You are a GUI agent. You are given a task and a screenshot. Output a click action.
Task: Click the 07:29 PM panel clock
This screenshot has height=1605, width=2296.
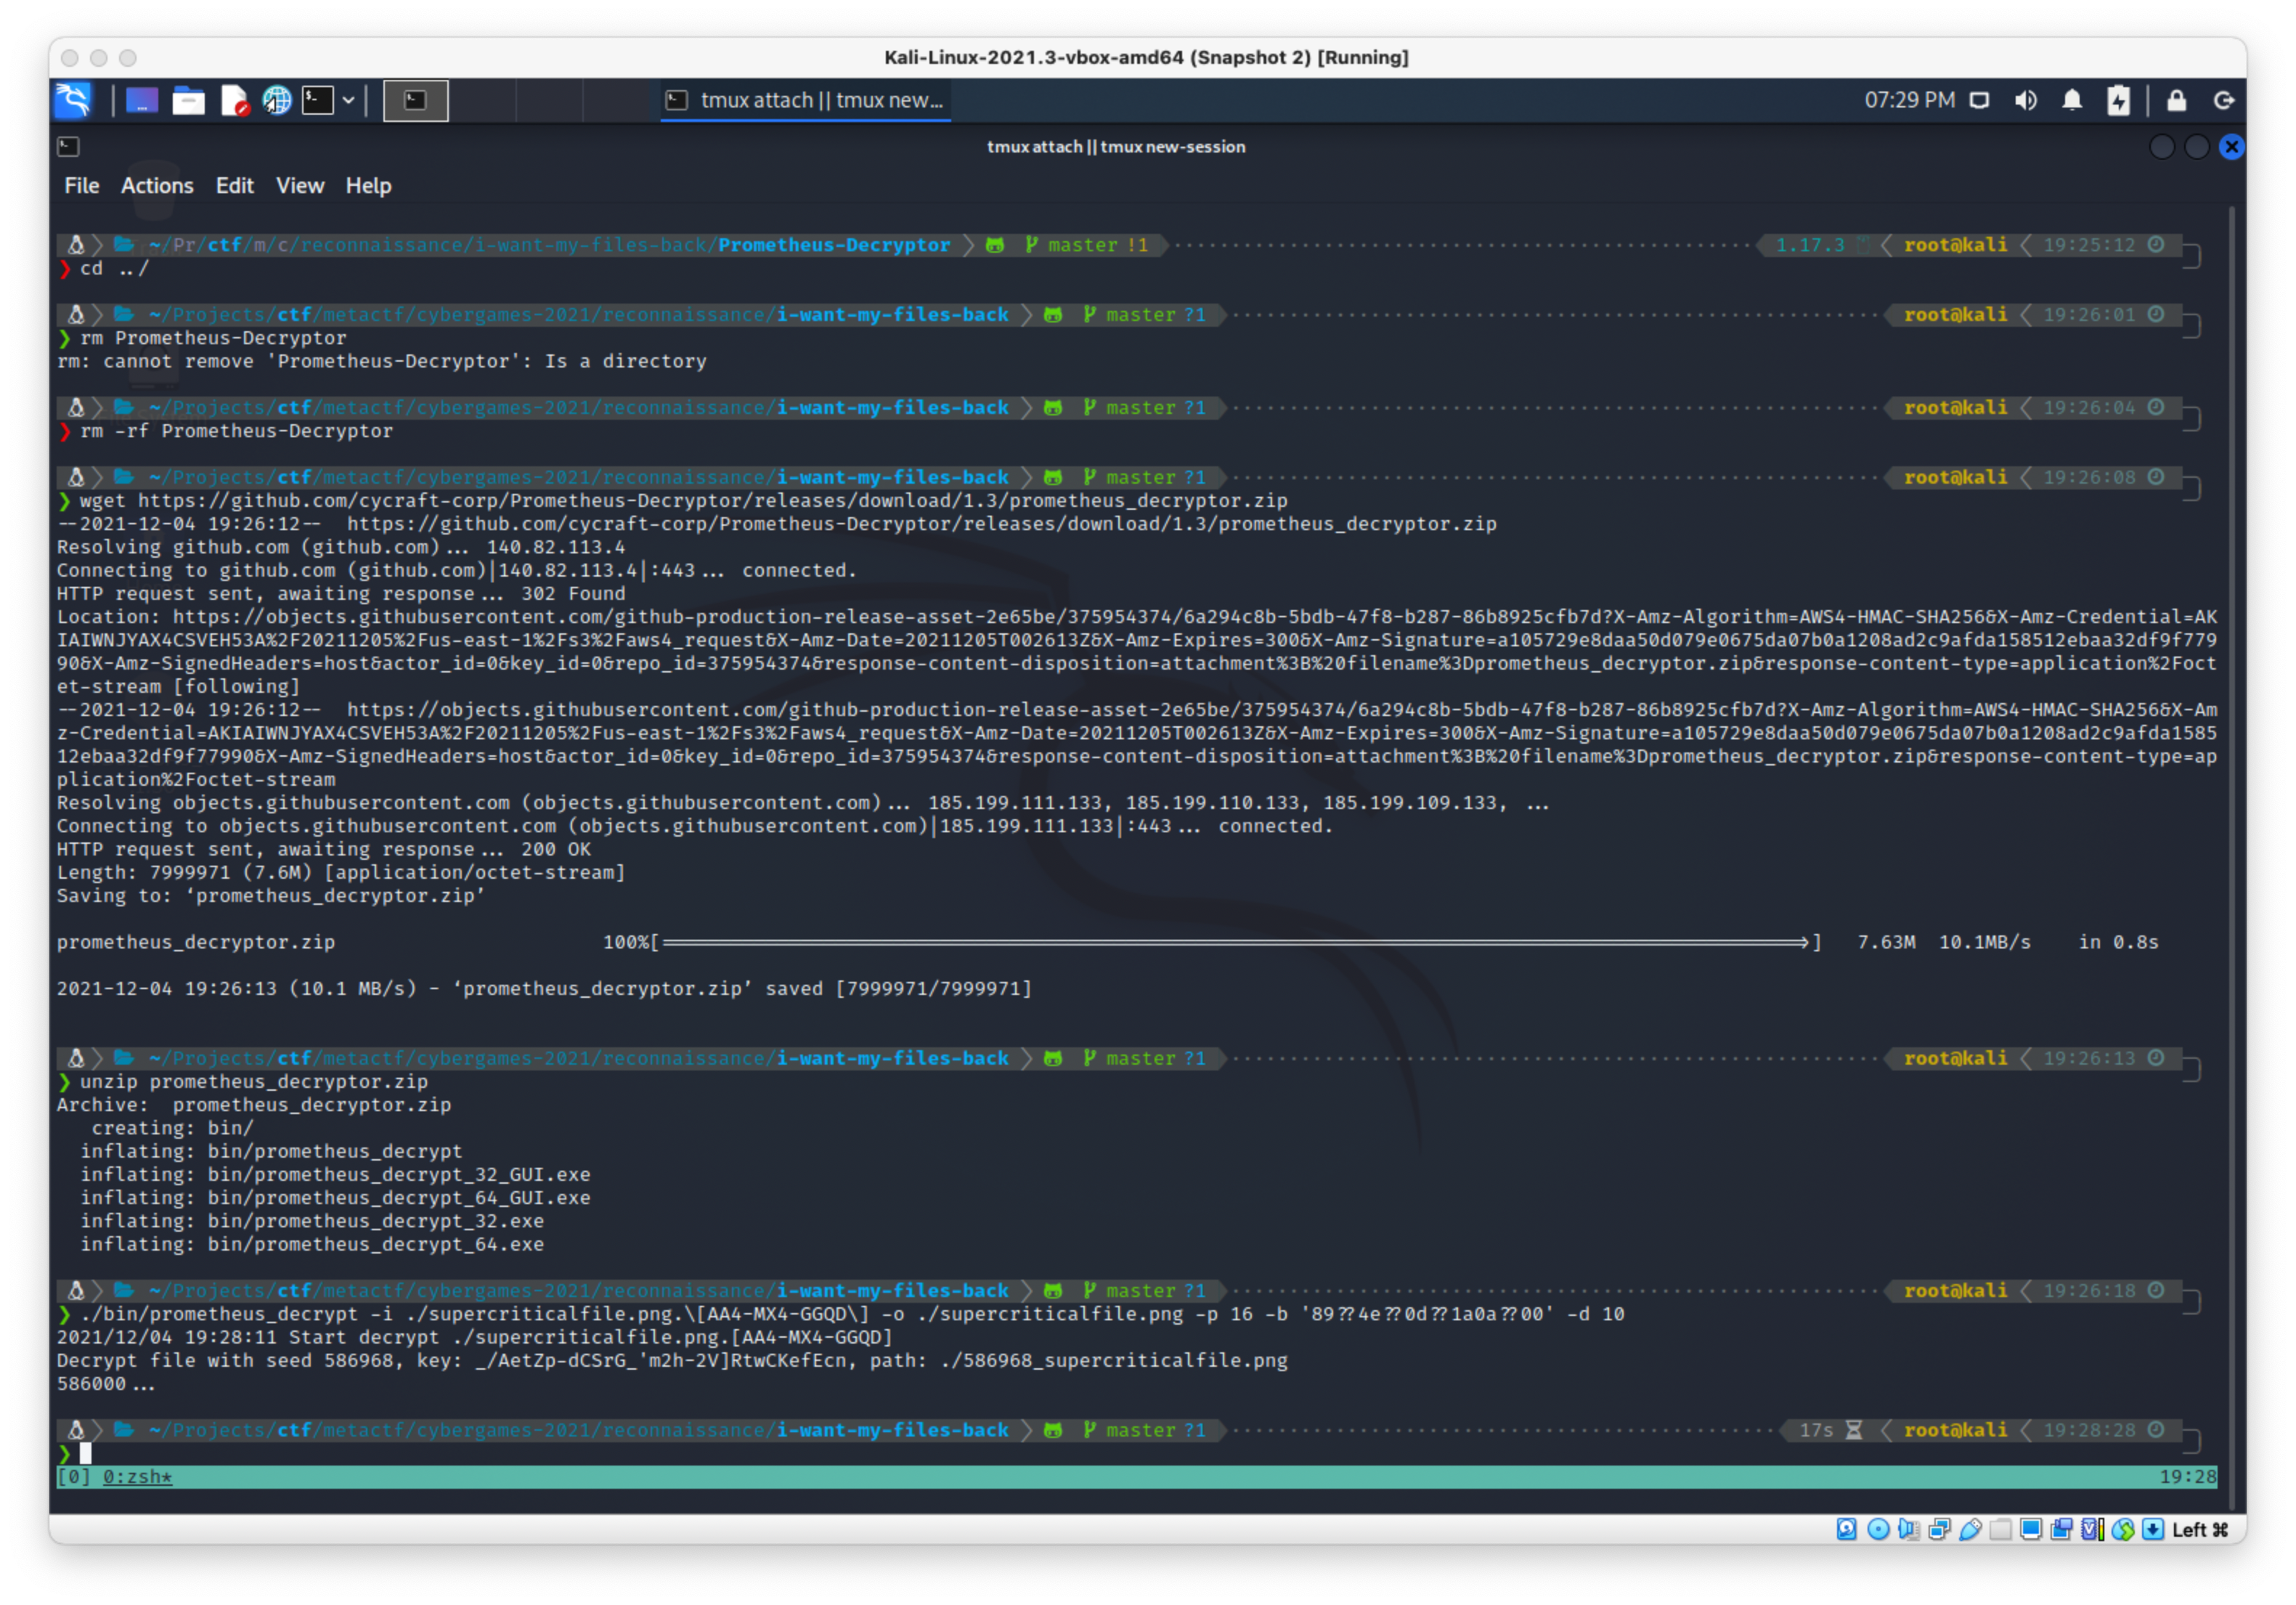[1909, 100]
